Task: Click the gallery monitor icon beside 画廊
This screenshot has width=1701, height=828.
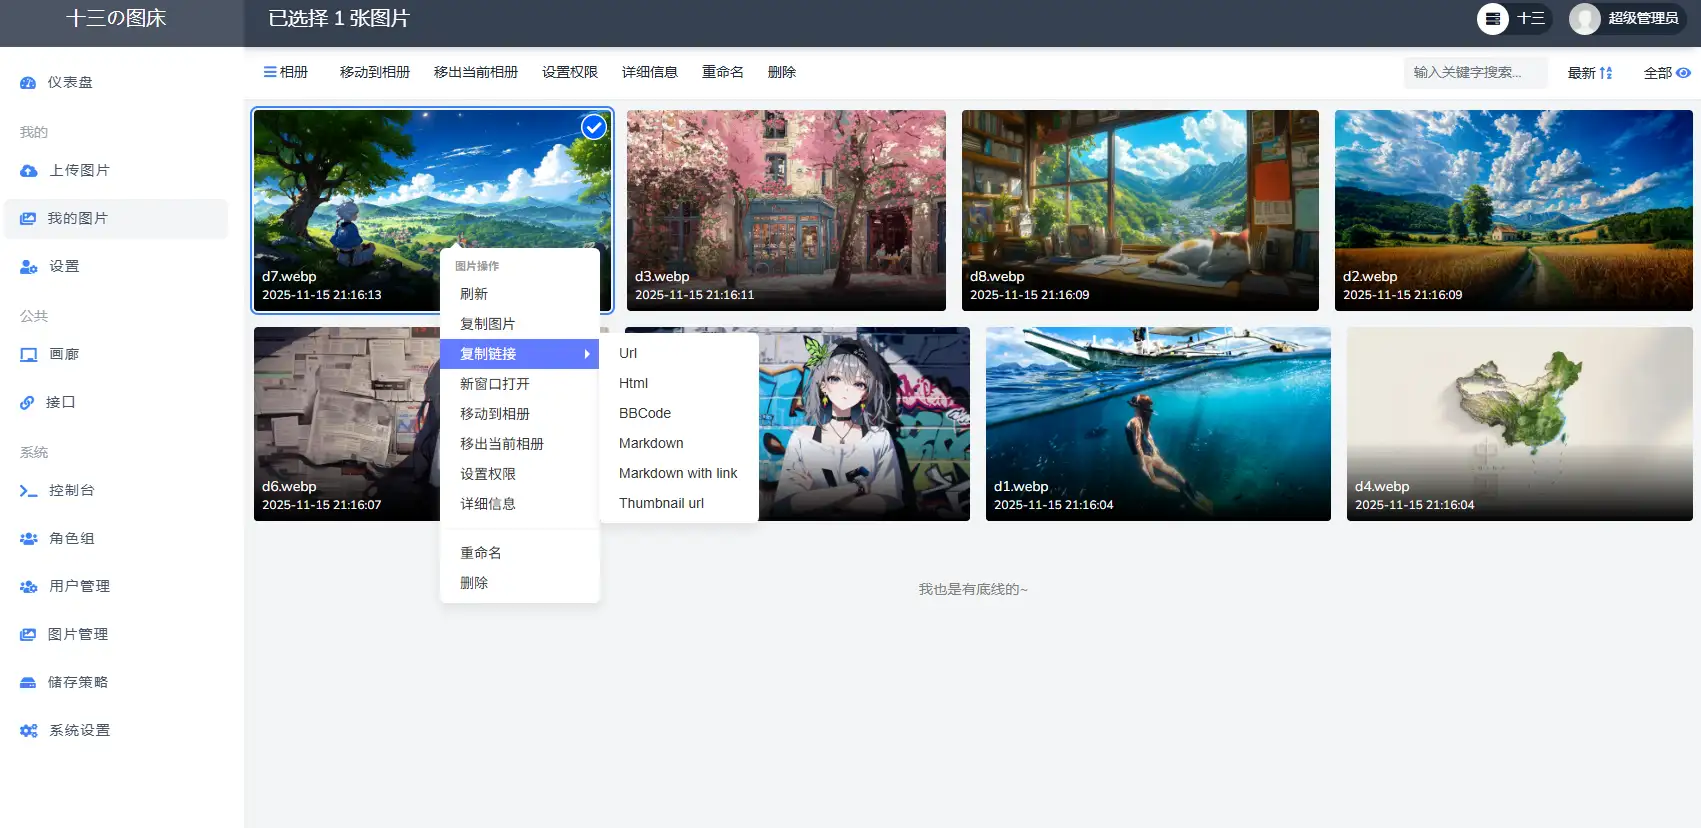Action: [x=28, y=355]
